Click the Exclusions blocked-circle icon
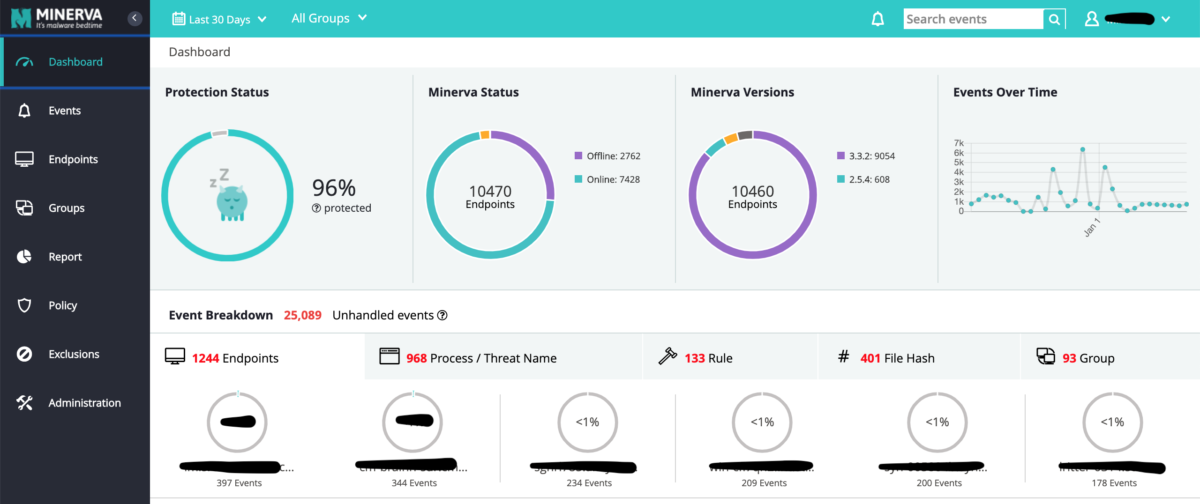Image resolution: width=1200 pixels, height=504 pixels. pos(26,354)
